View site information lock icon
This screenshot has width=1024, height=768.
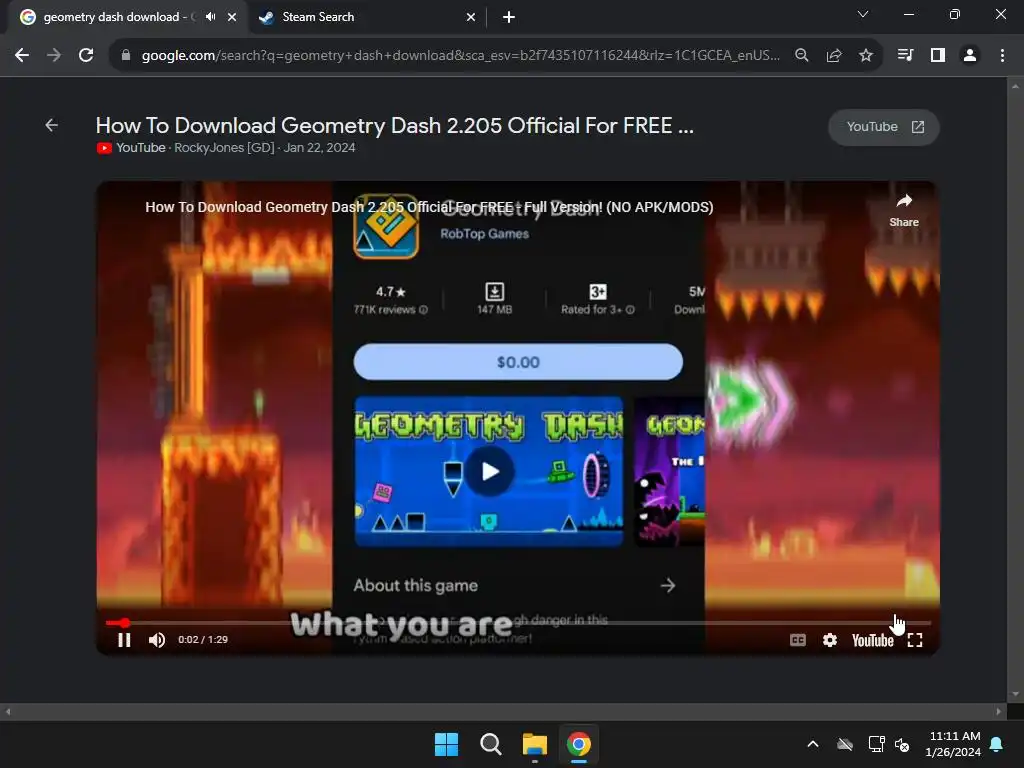127,56
